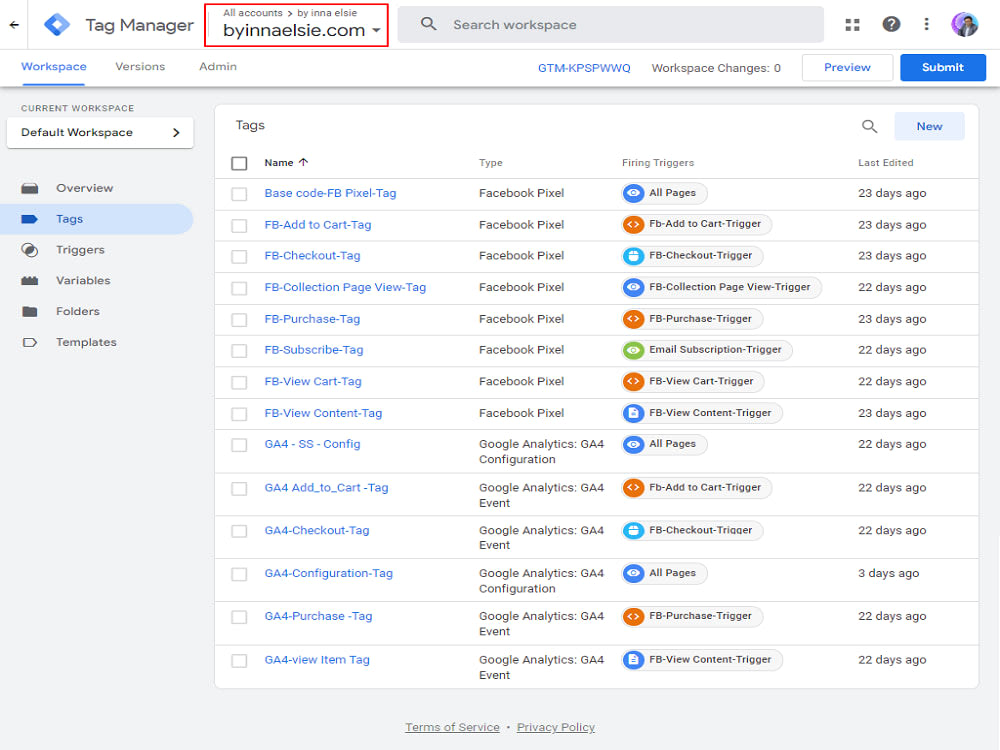The width and height of the screenshot is (1000, 750).
Task: Click the '3 days ago' cell
Action: click(x=888, y=573)
